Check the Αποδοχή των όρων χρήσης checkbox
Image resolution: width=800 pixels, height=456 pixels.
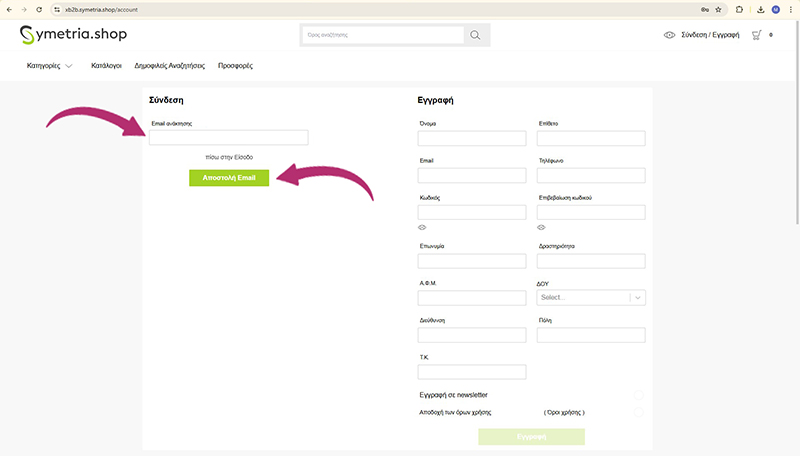click(638, 412)
